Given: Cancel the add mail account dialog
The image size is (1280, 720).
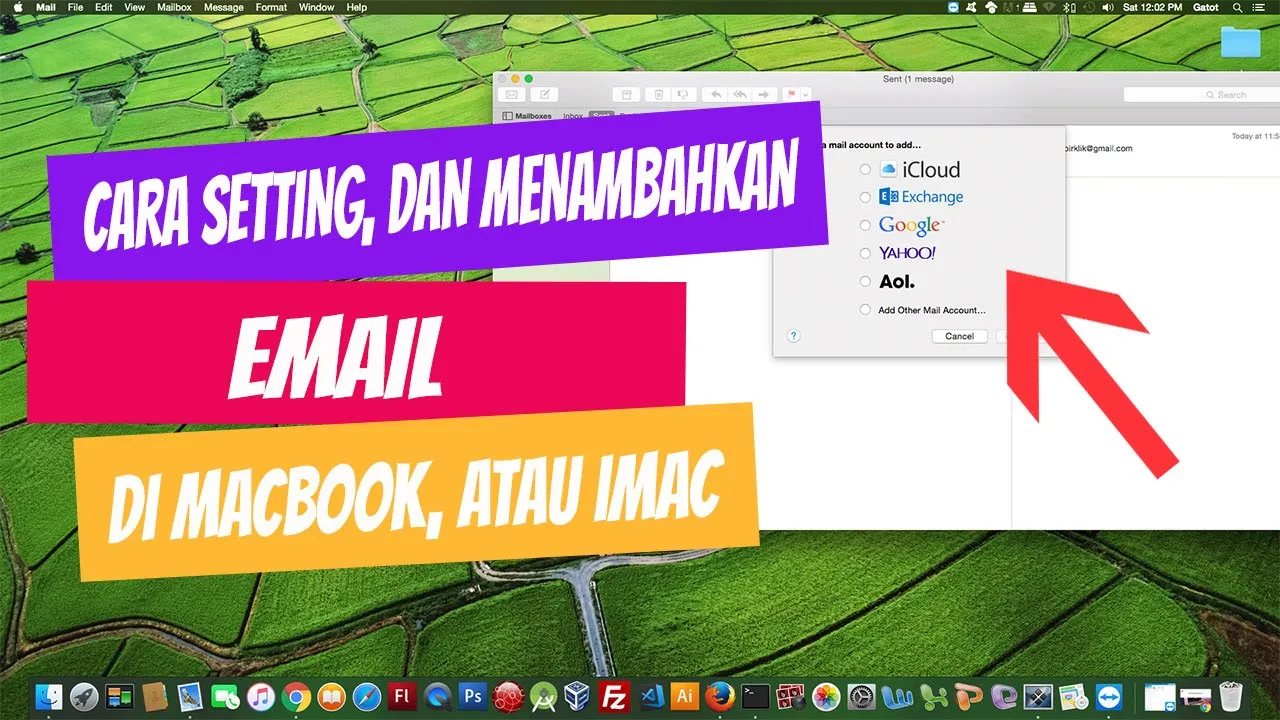Looking at the screenshot, I should [x=959, y=336].
